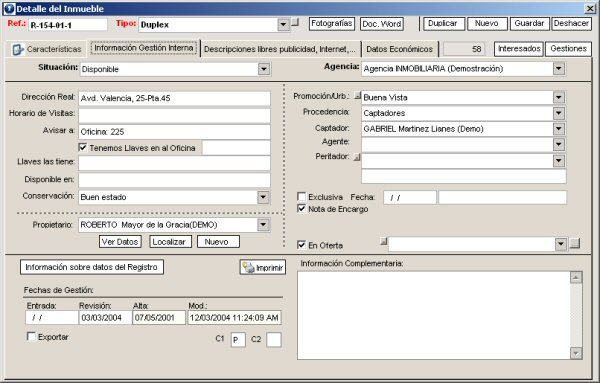The image size is (600, 383).
Task: Uncheck the Nota de Encargo checkbox
Action: pyautogui.click(x=302, y=209)
